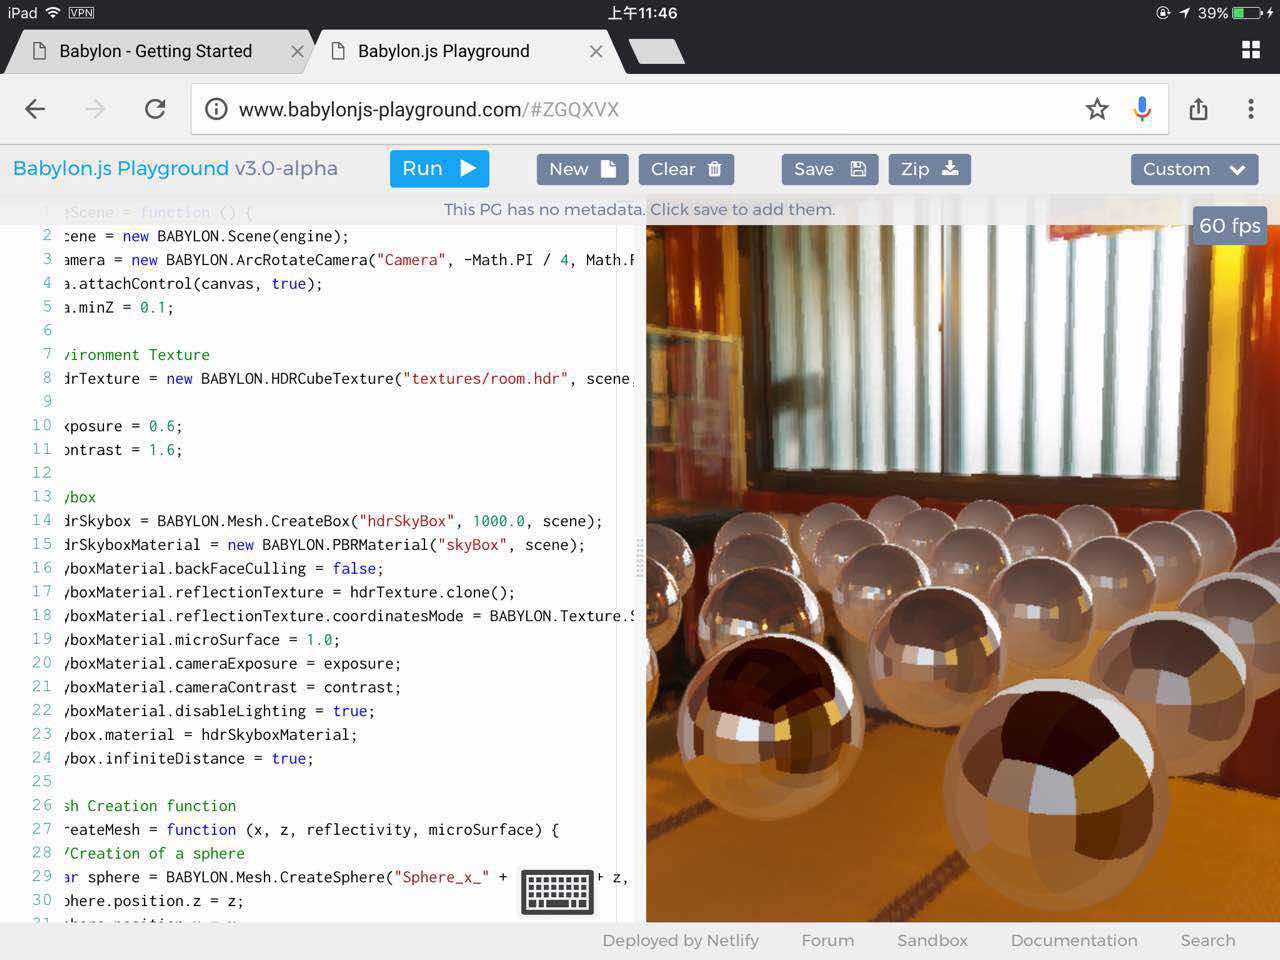Click the 'This PG has no metadata' message
This screenshot has height=960, width=1280.
(x=639, y=209)
